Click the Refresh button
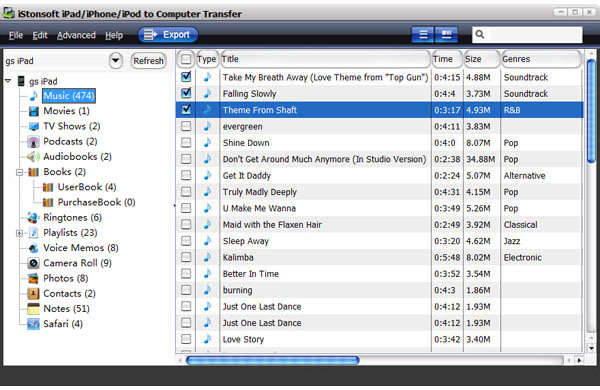The width and height of the screenshot is (600, 390). pos(148,60)
